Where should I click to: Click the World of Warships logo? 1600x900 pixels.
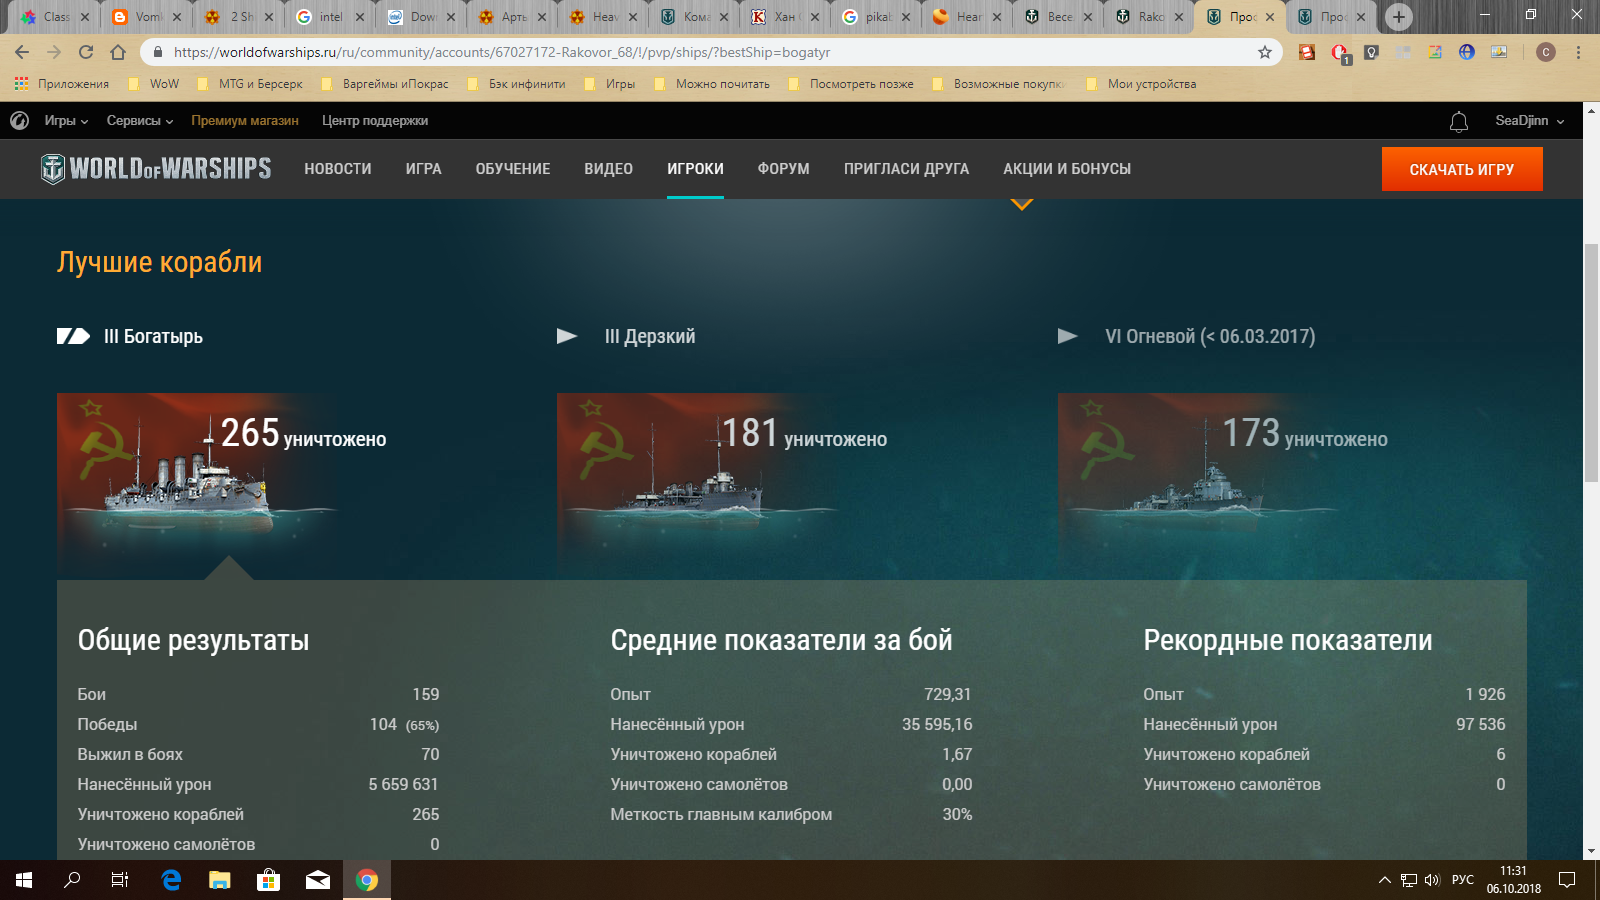[156, 168]
